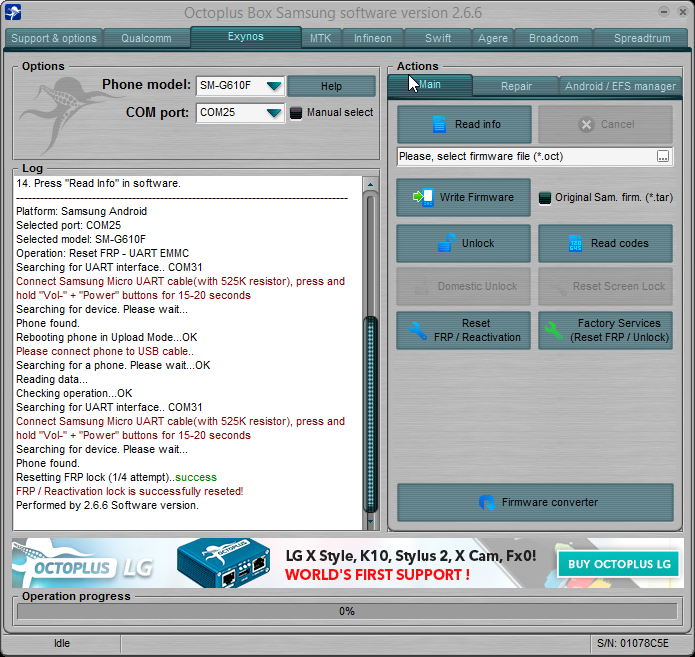Open the Agere tab
Viewport: 695px width, 657px height.
pyautogui.click(x=493, y=38)
